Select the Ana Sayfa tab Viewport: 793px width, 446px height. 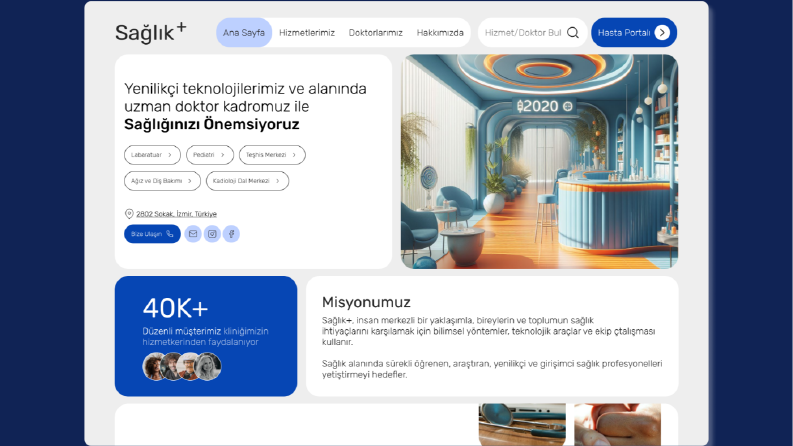pyautogui.click(x=244, y=32)
